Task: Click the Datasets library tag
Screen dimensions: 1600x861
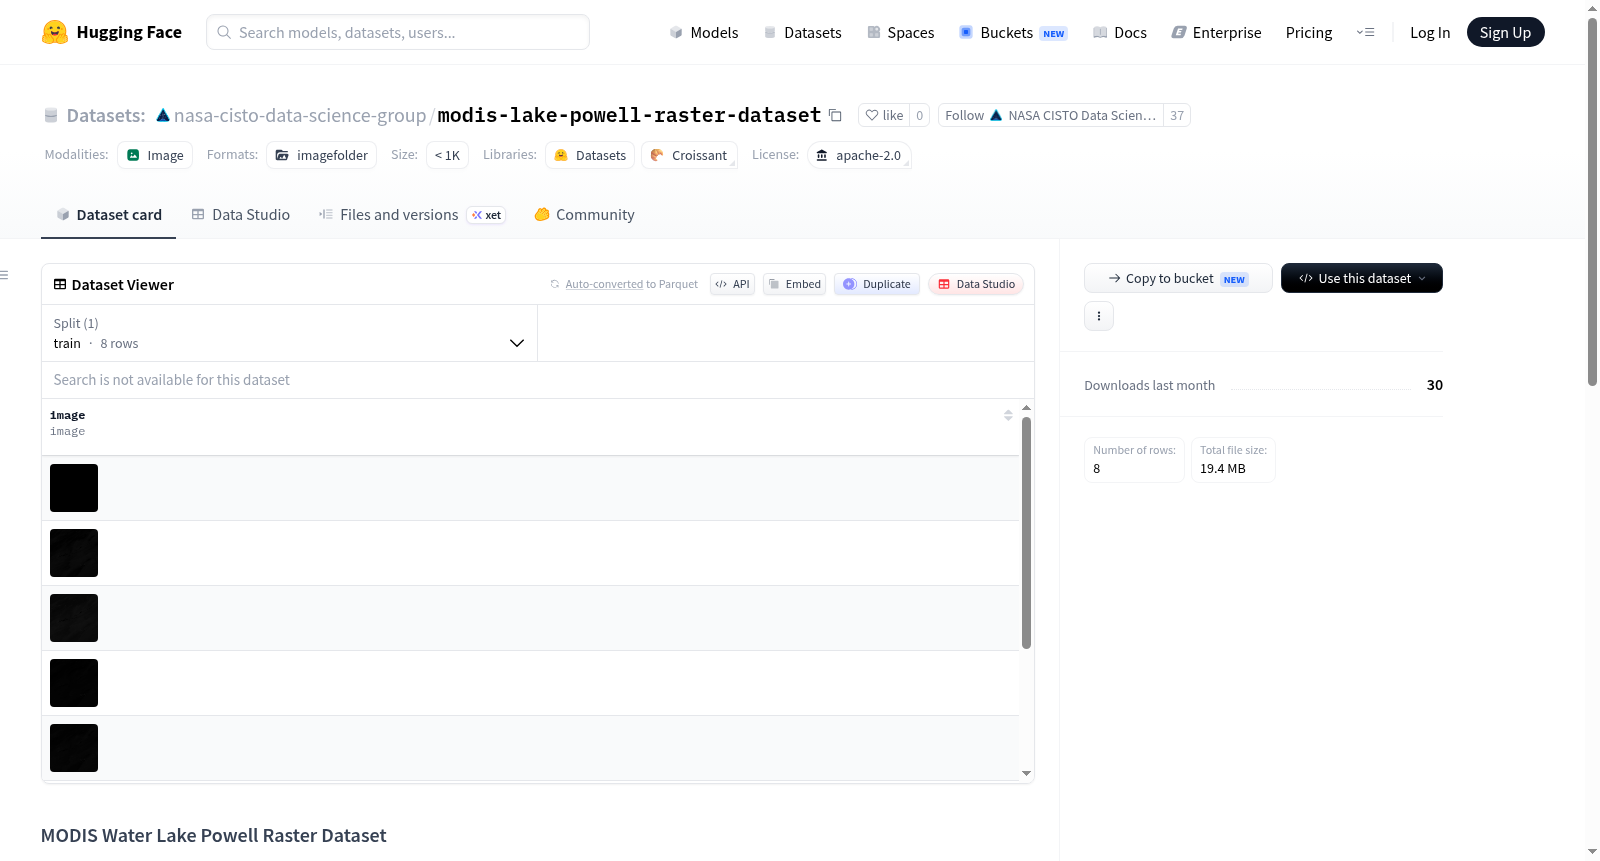Action: pos(590,155)
